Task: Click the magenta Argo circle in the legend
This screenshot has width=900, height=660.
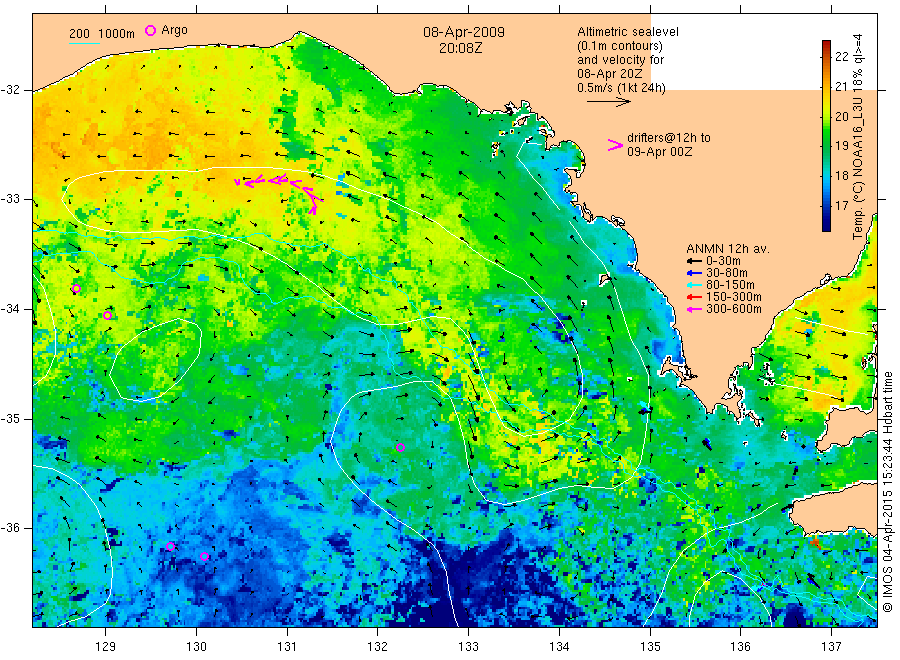Action: (150, 30)
